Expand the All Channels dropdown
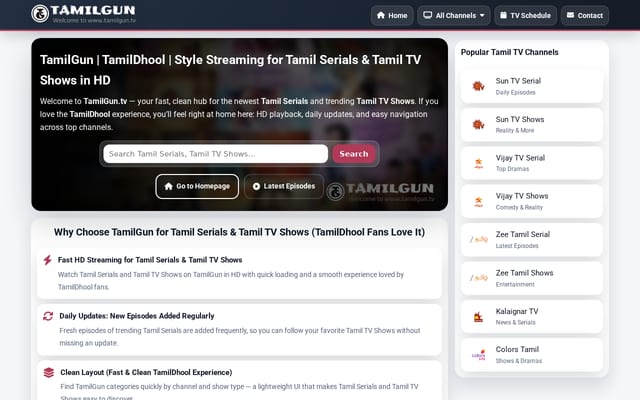 point(453,16)
